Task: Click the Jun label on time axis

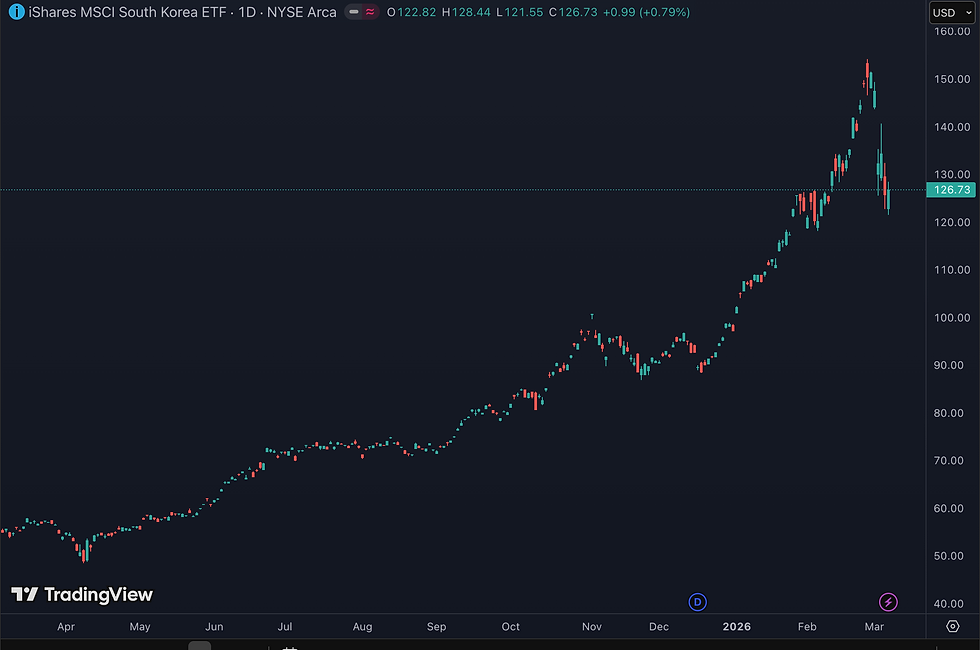Action: tap(214, 627)
